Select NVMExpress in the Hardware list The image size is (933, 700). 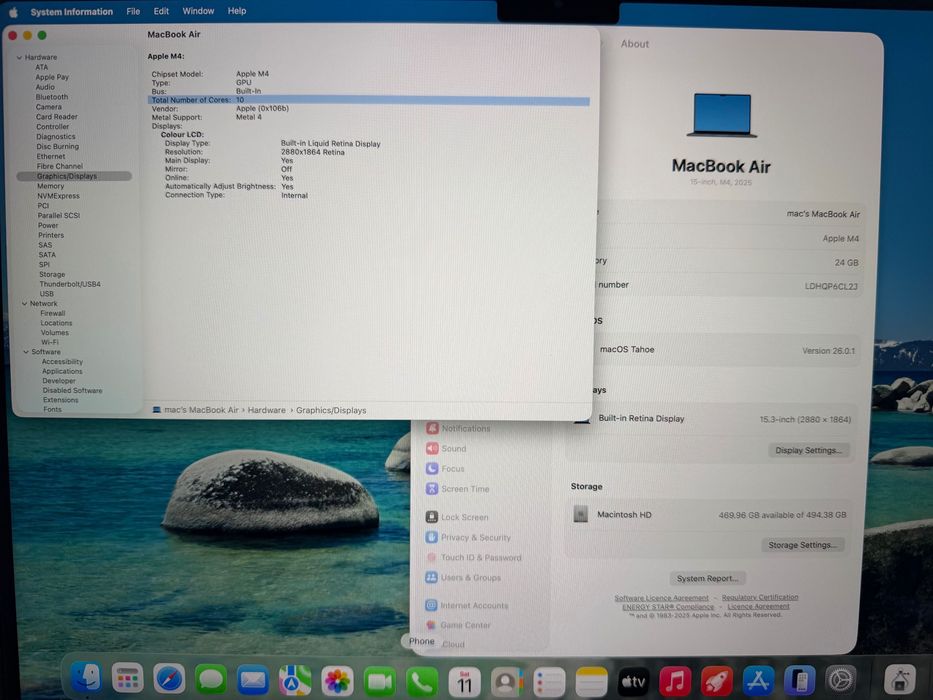tap(58, 196)
